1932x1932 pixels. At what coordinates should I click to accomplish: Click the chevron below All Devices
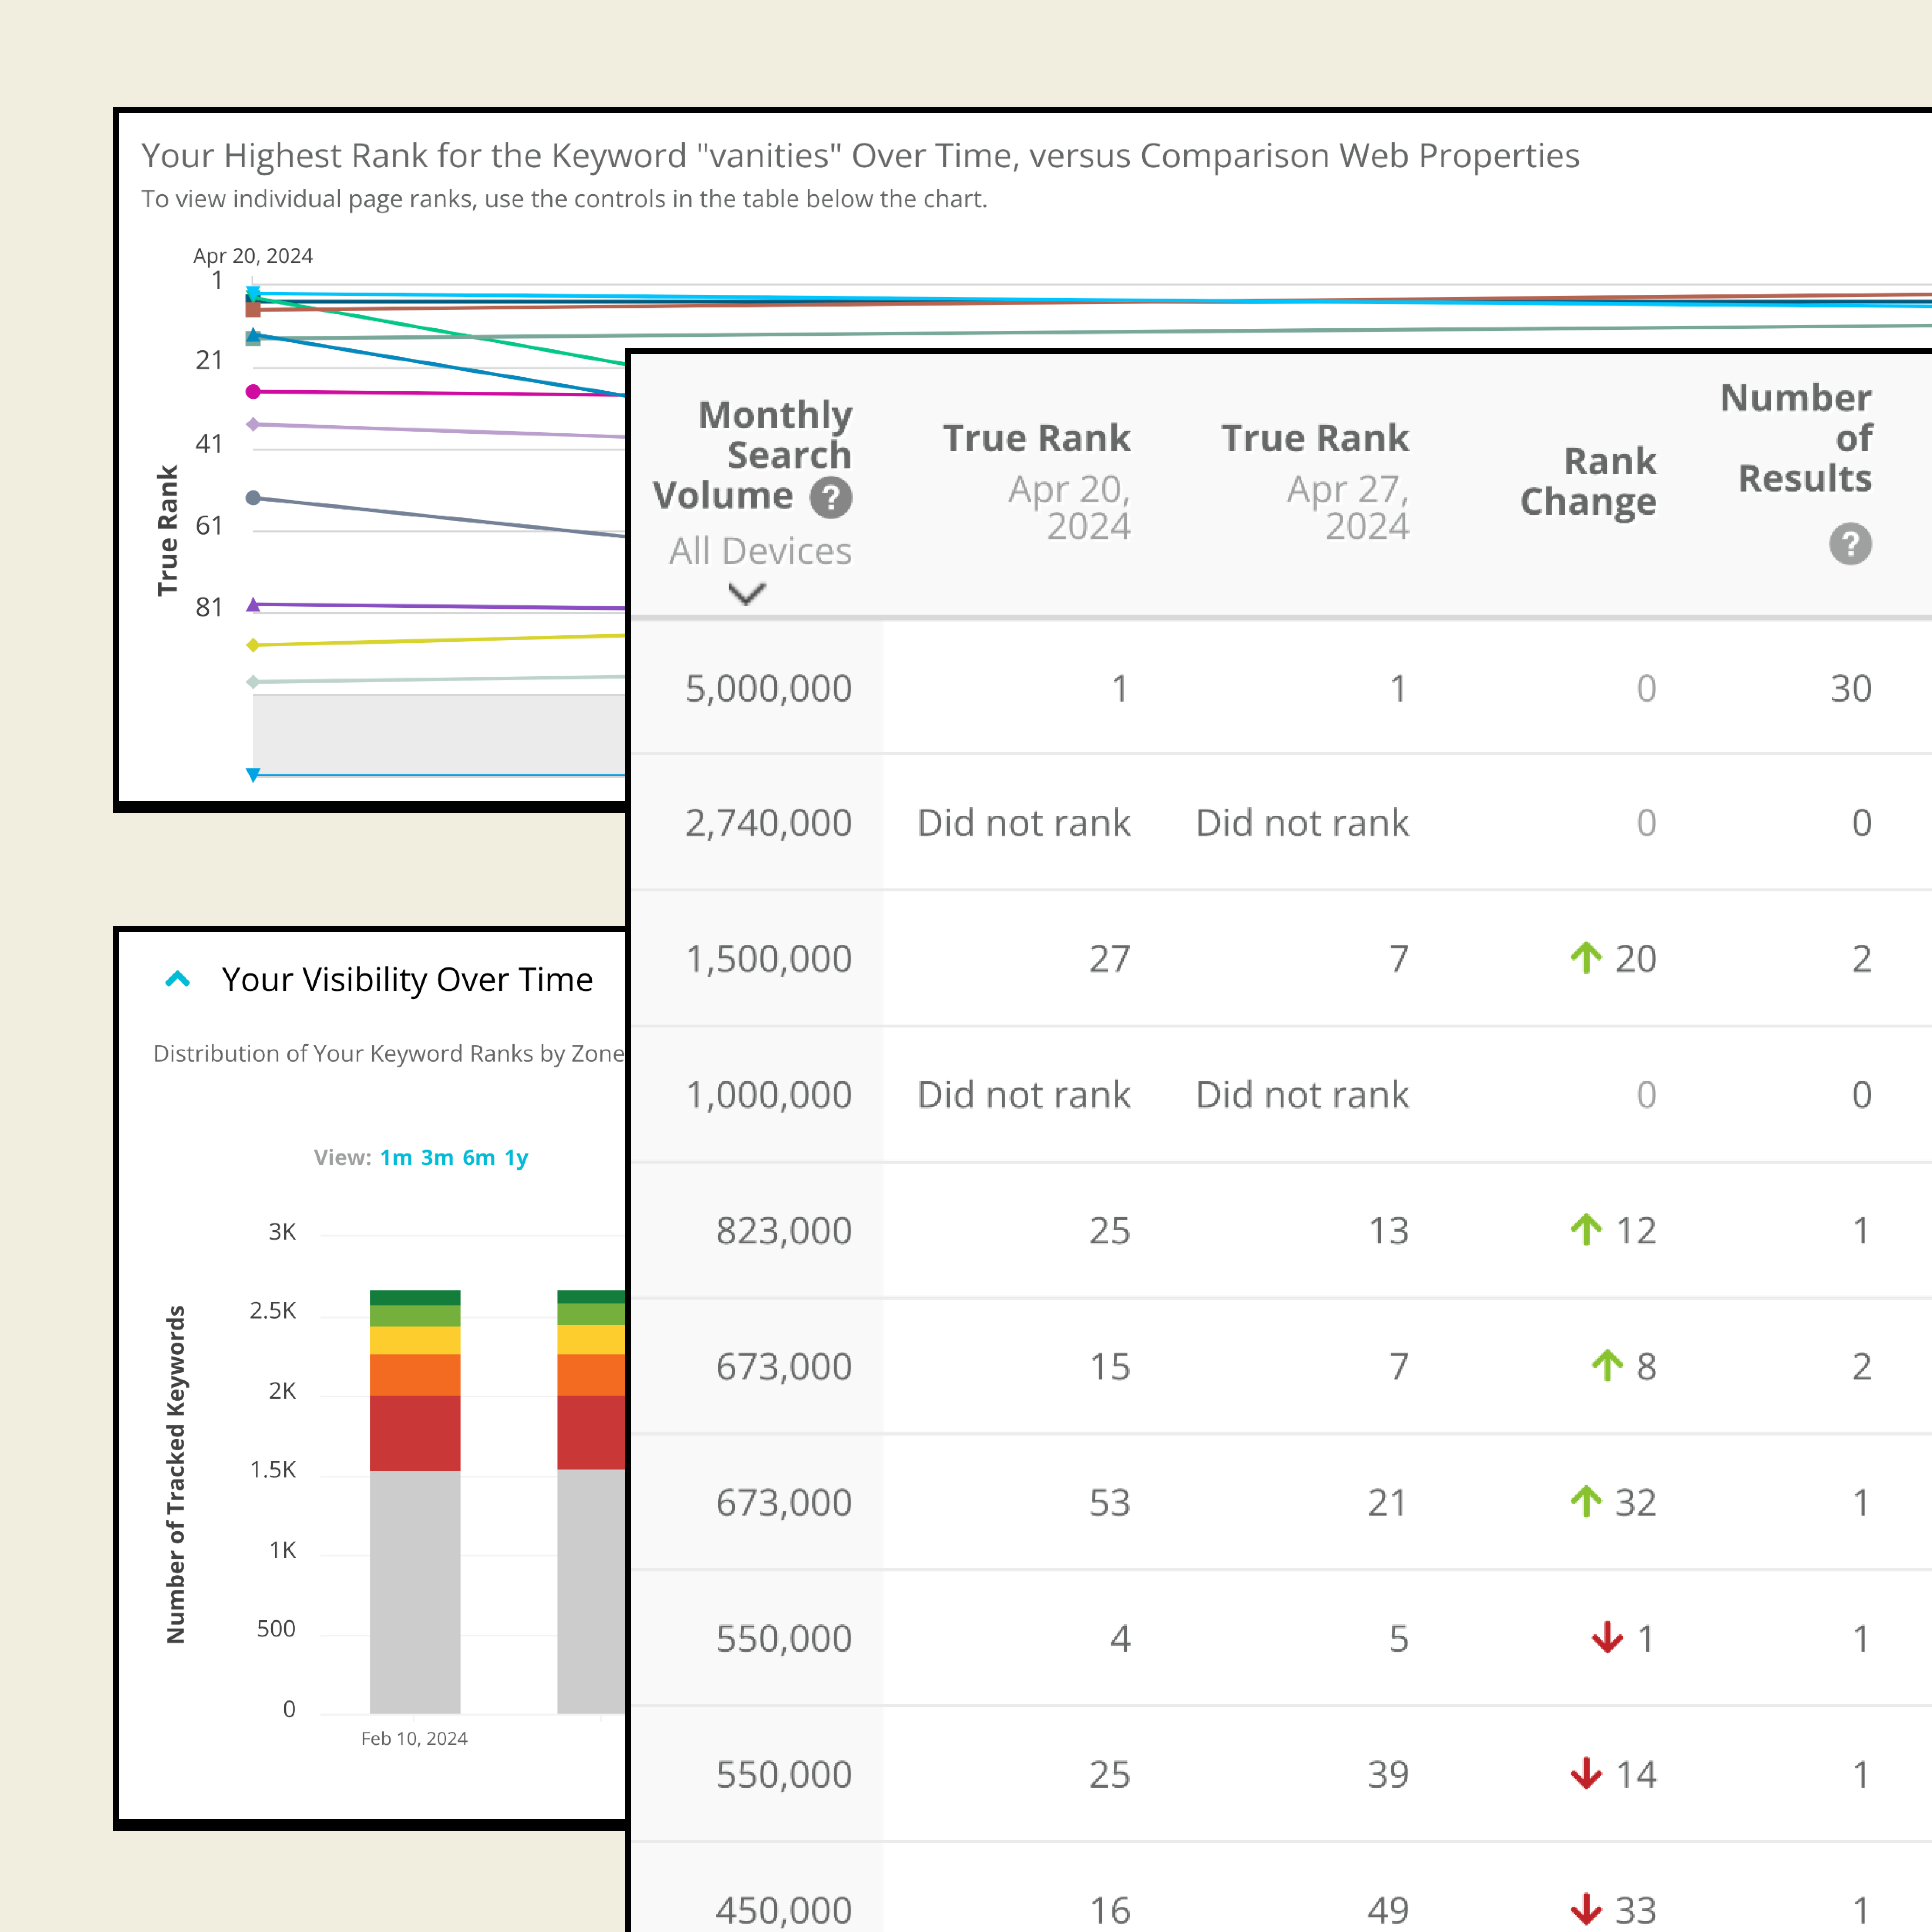[x=747, y=594]
